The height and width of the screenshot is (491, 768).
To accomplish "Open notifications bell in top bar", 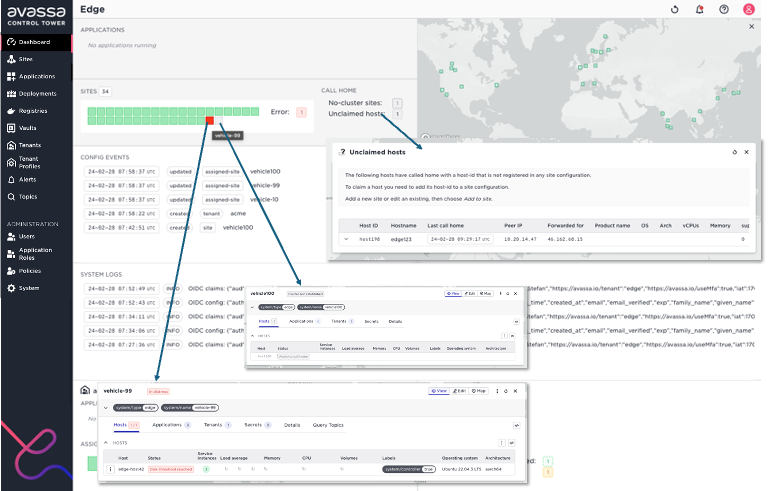I will click(699, 9).
